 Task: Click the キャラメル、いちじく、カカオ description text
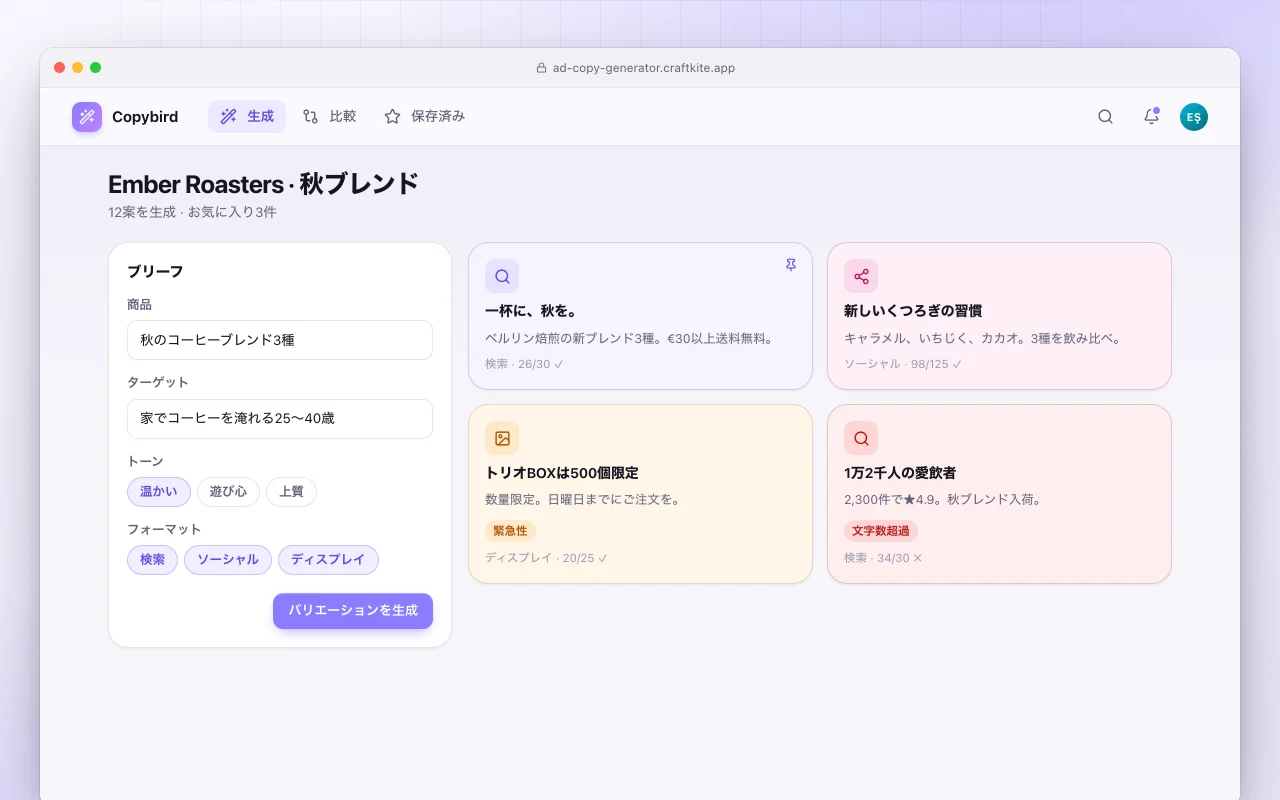coord(983,338)
